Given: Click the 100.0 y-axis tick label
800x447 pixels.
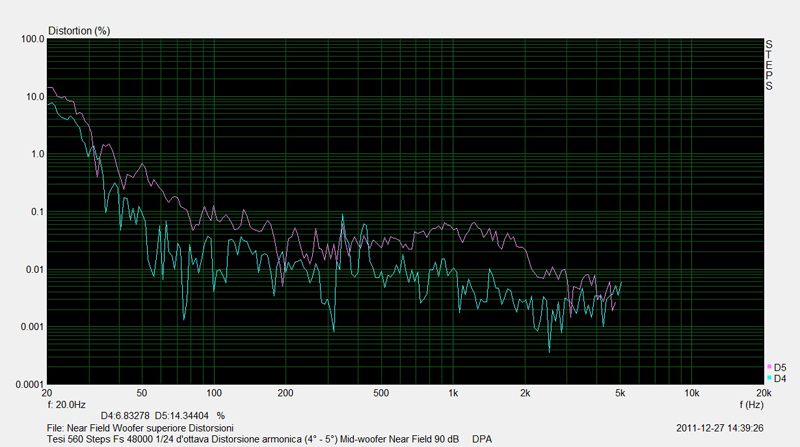Looking at the screenshot, I should point(33,39).
